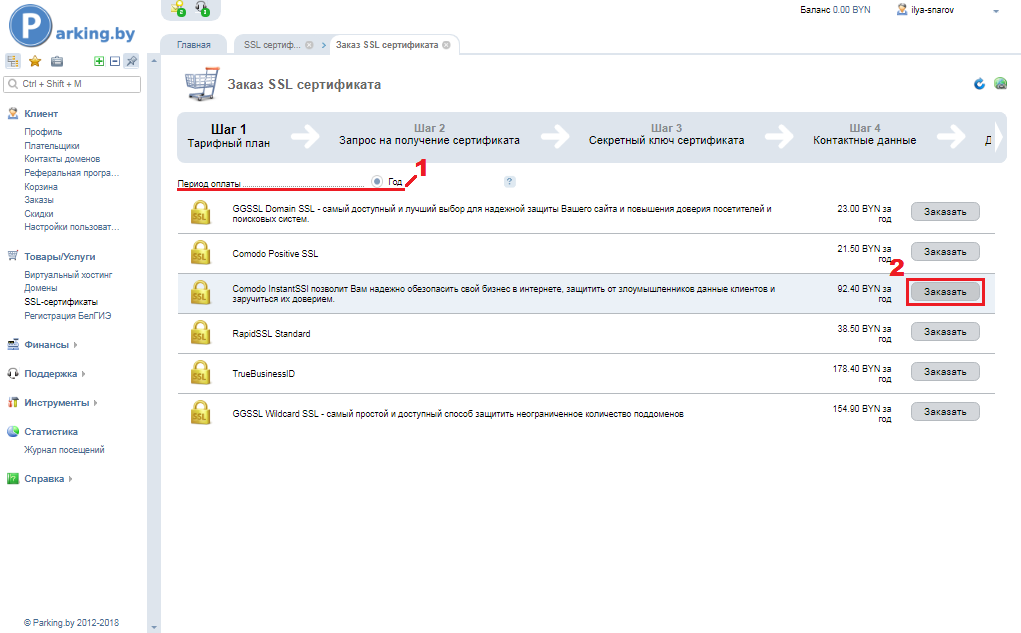Switch to the Главная tab
This screenshot has width=1021, height=633.
[x=193, y=44]
